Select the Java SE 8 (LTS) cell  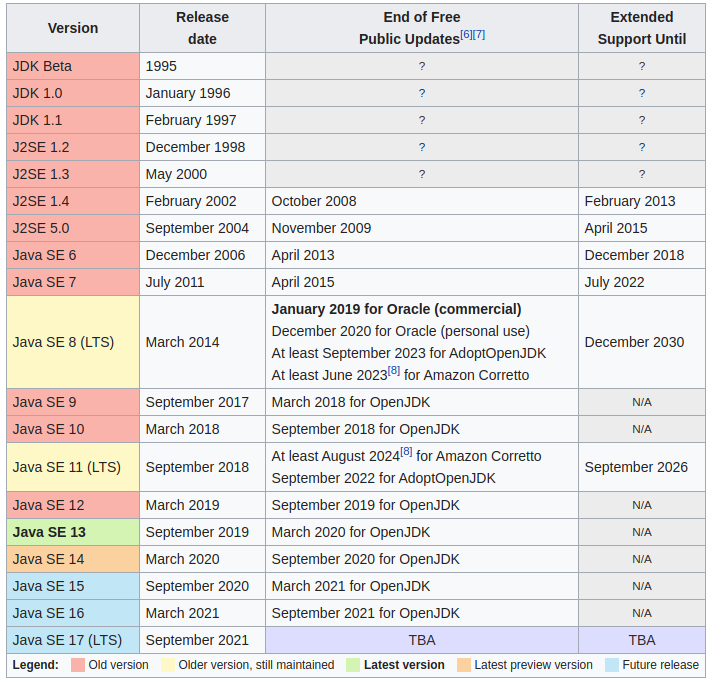[x=73, y=342]
